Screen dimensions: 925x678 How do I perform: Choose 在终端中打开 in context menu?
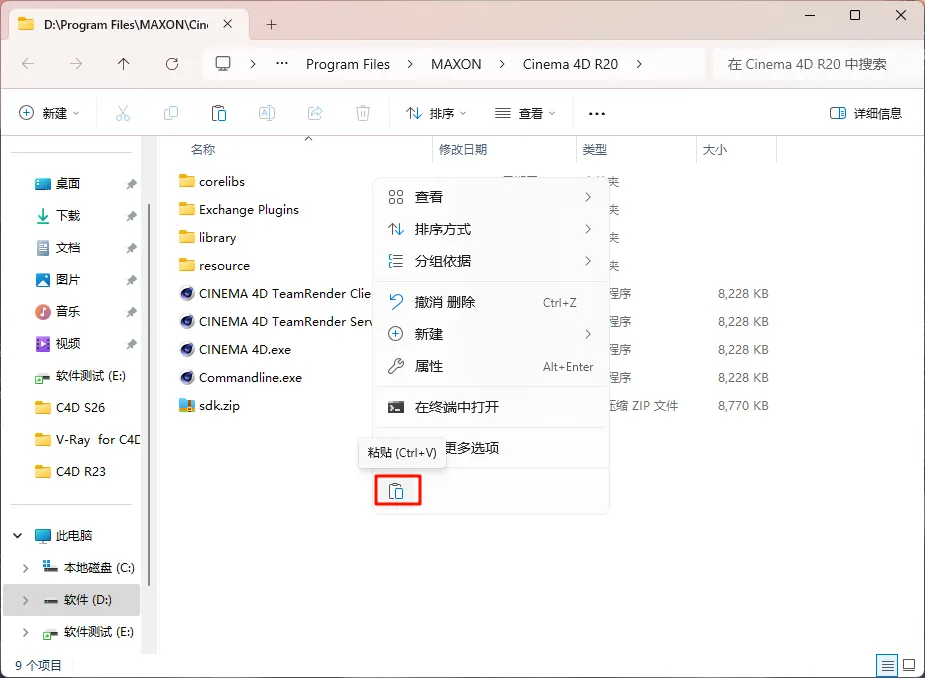pos(491,407)
